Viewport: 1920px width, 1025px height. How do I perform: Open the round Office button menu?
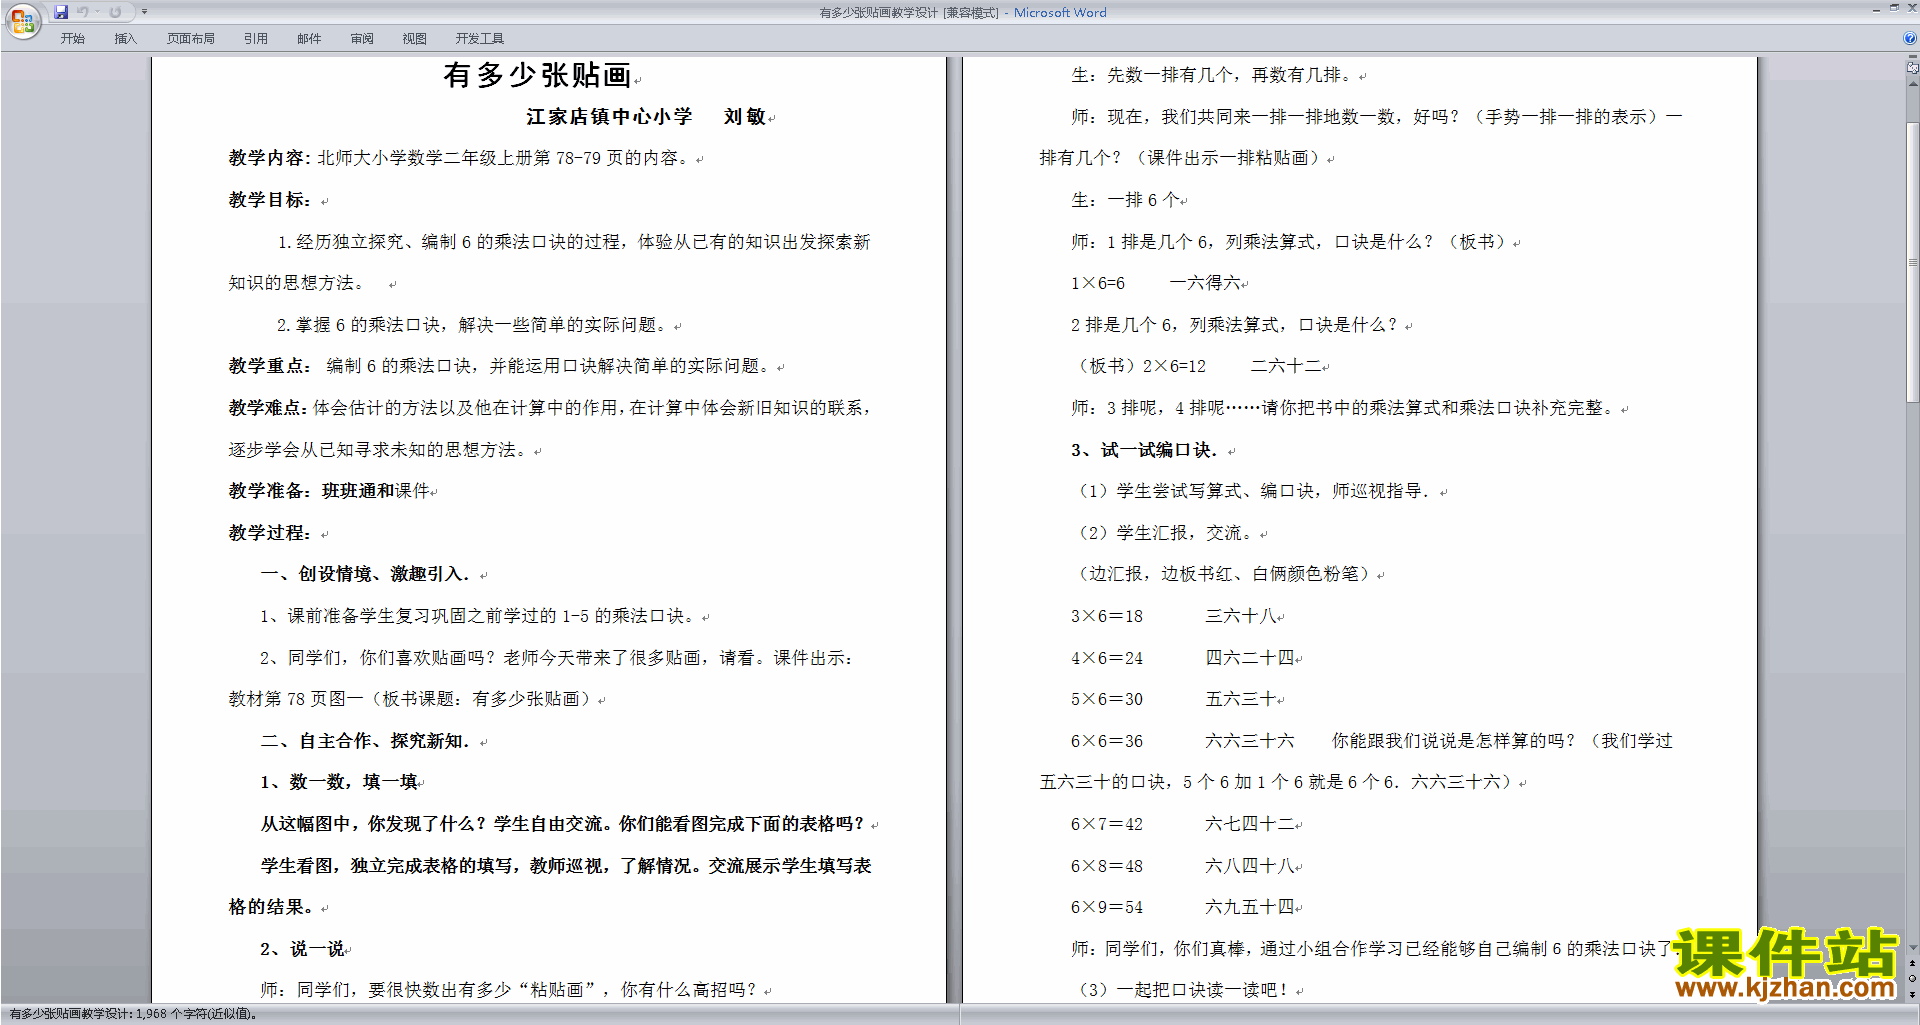(22, 20)
